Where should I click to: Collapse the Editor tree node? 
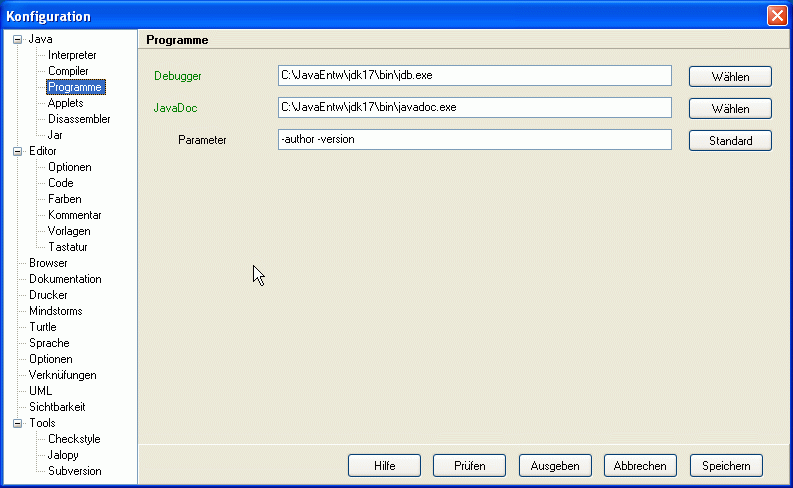17,151
